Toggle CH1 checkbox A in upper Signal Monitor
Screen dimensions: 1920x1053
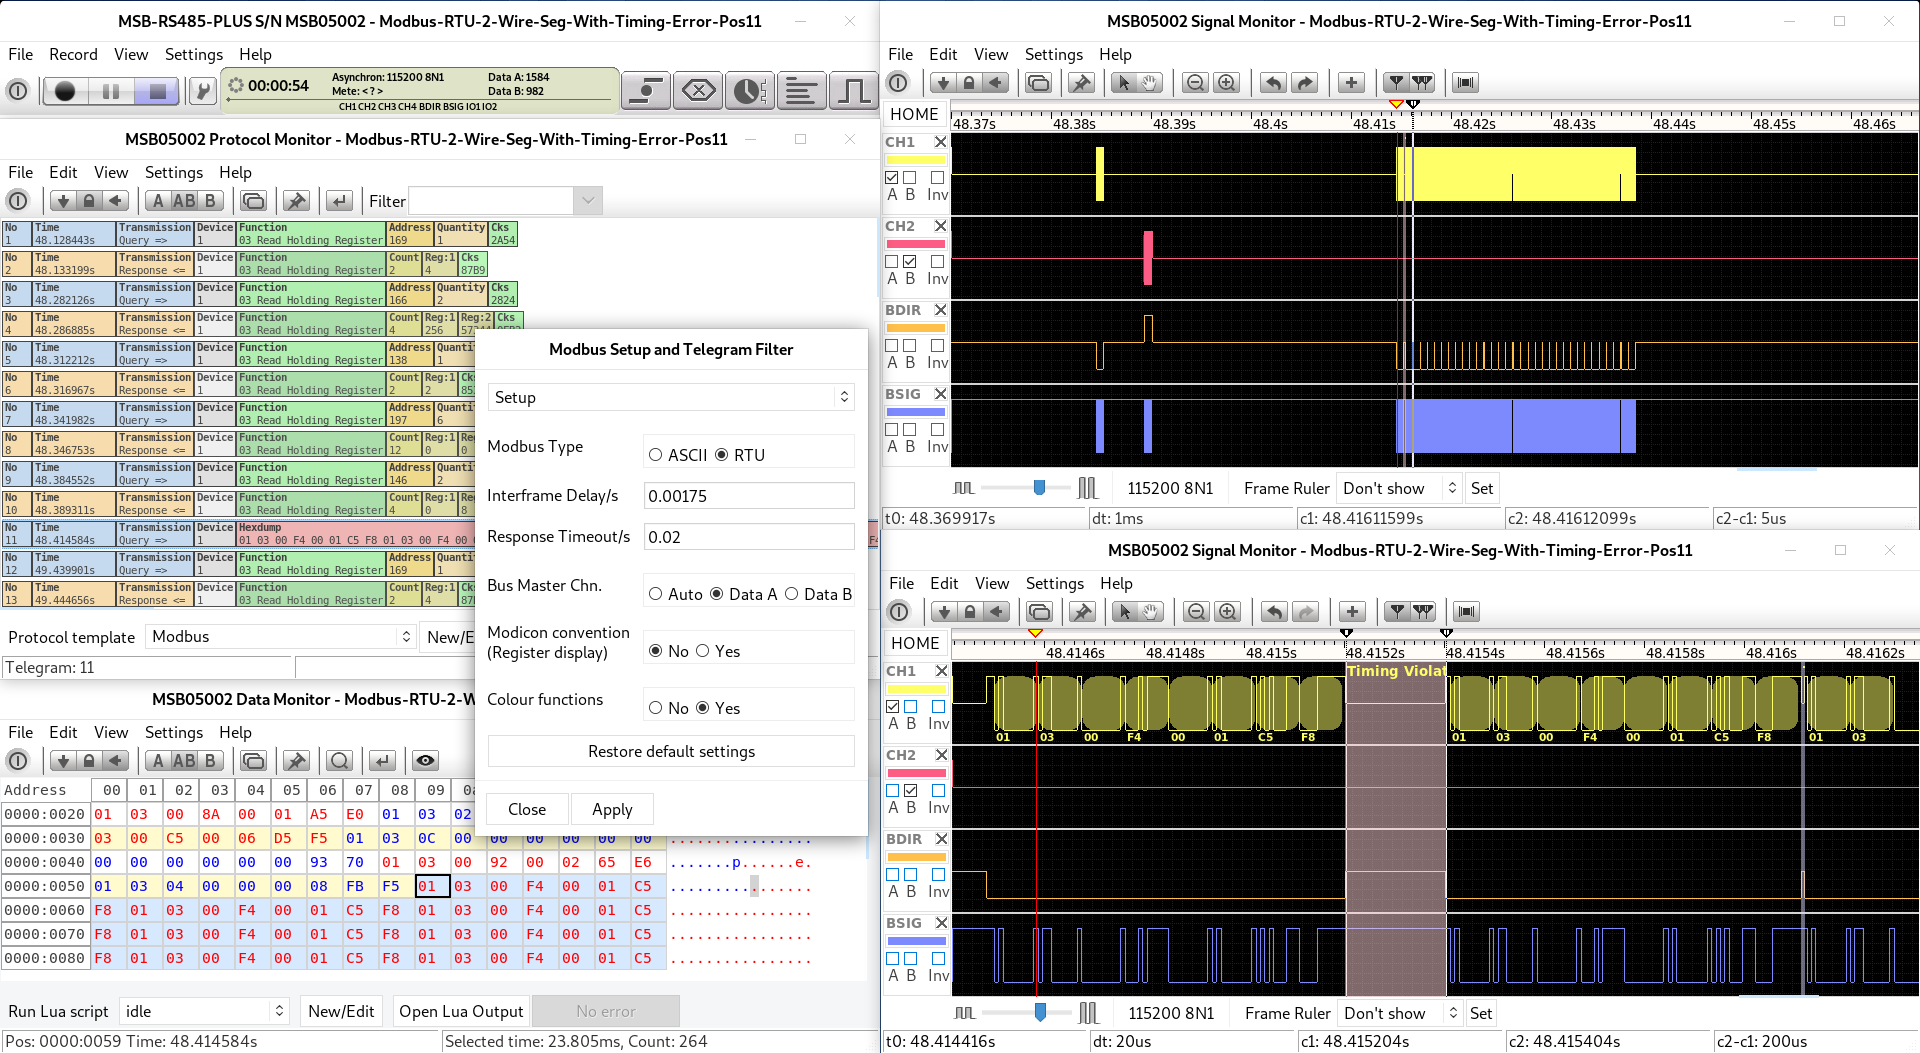(892, 178)
